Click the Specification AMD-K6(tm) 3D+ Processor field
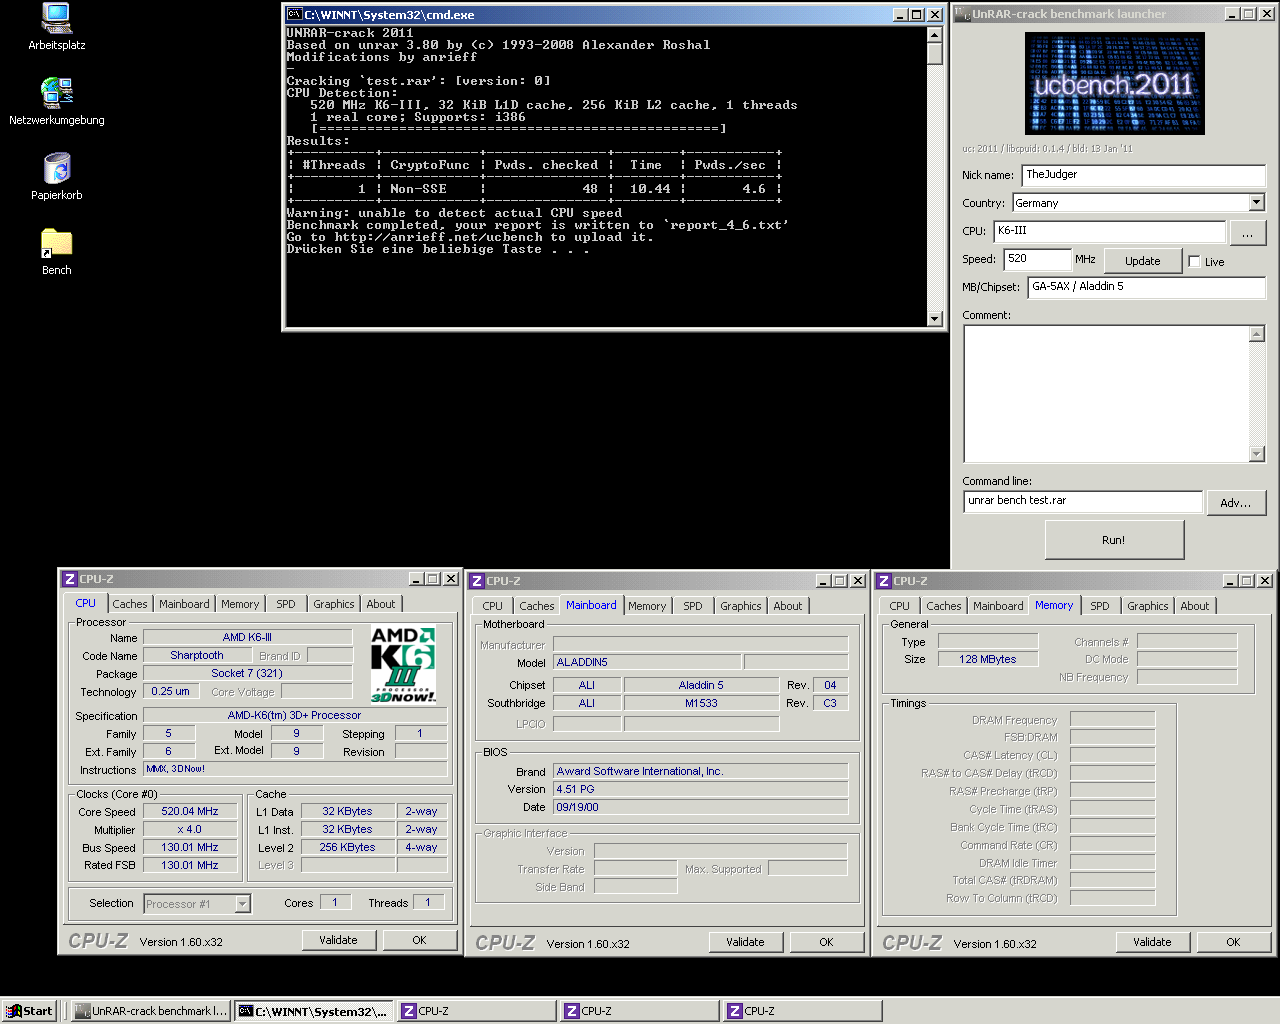The height and width of the screenshot is (1024, 1280). 295,716
